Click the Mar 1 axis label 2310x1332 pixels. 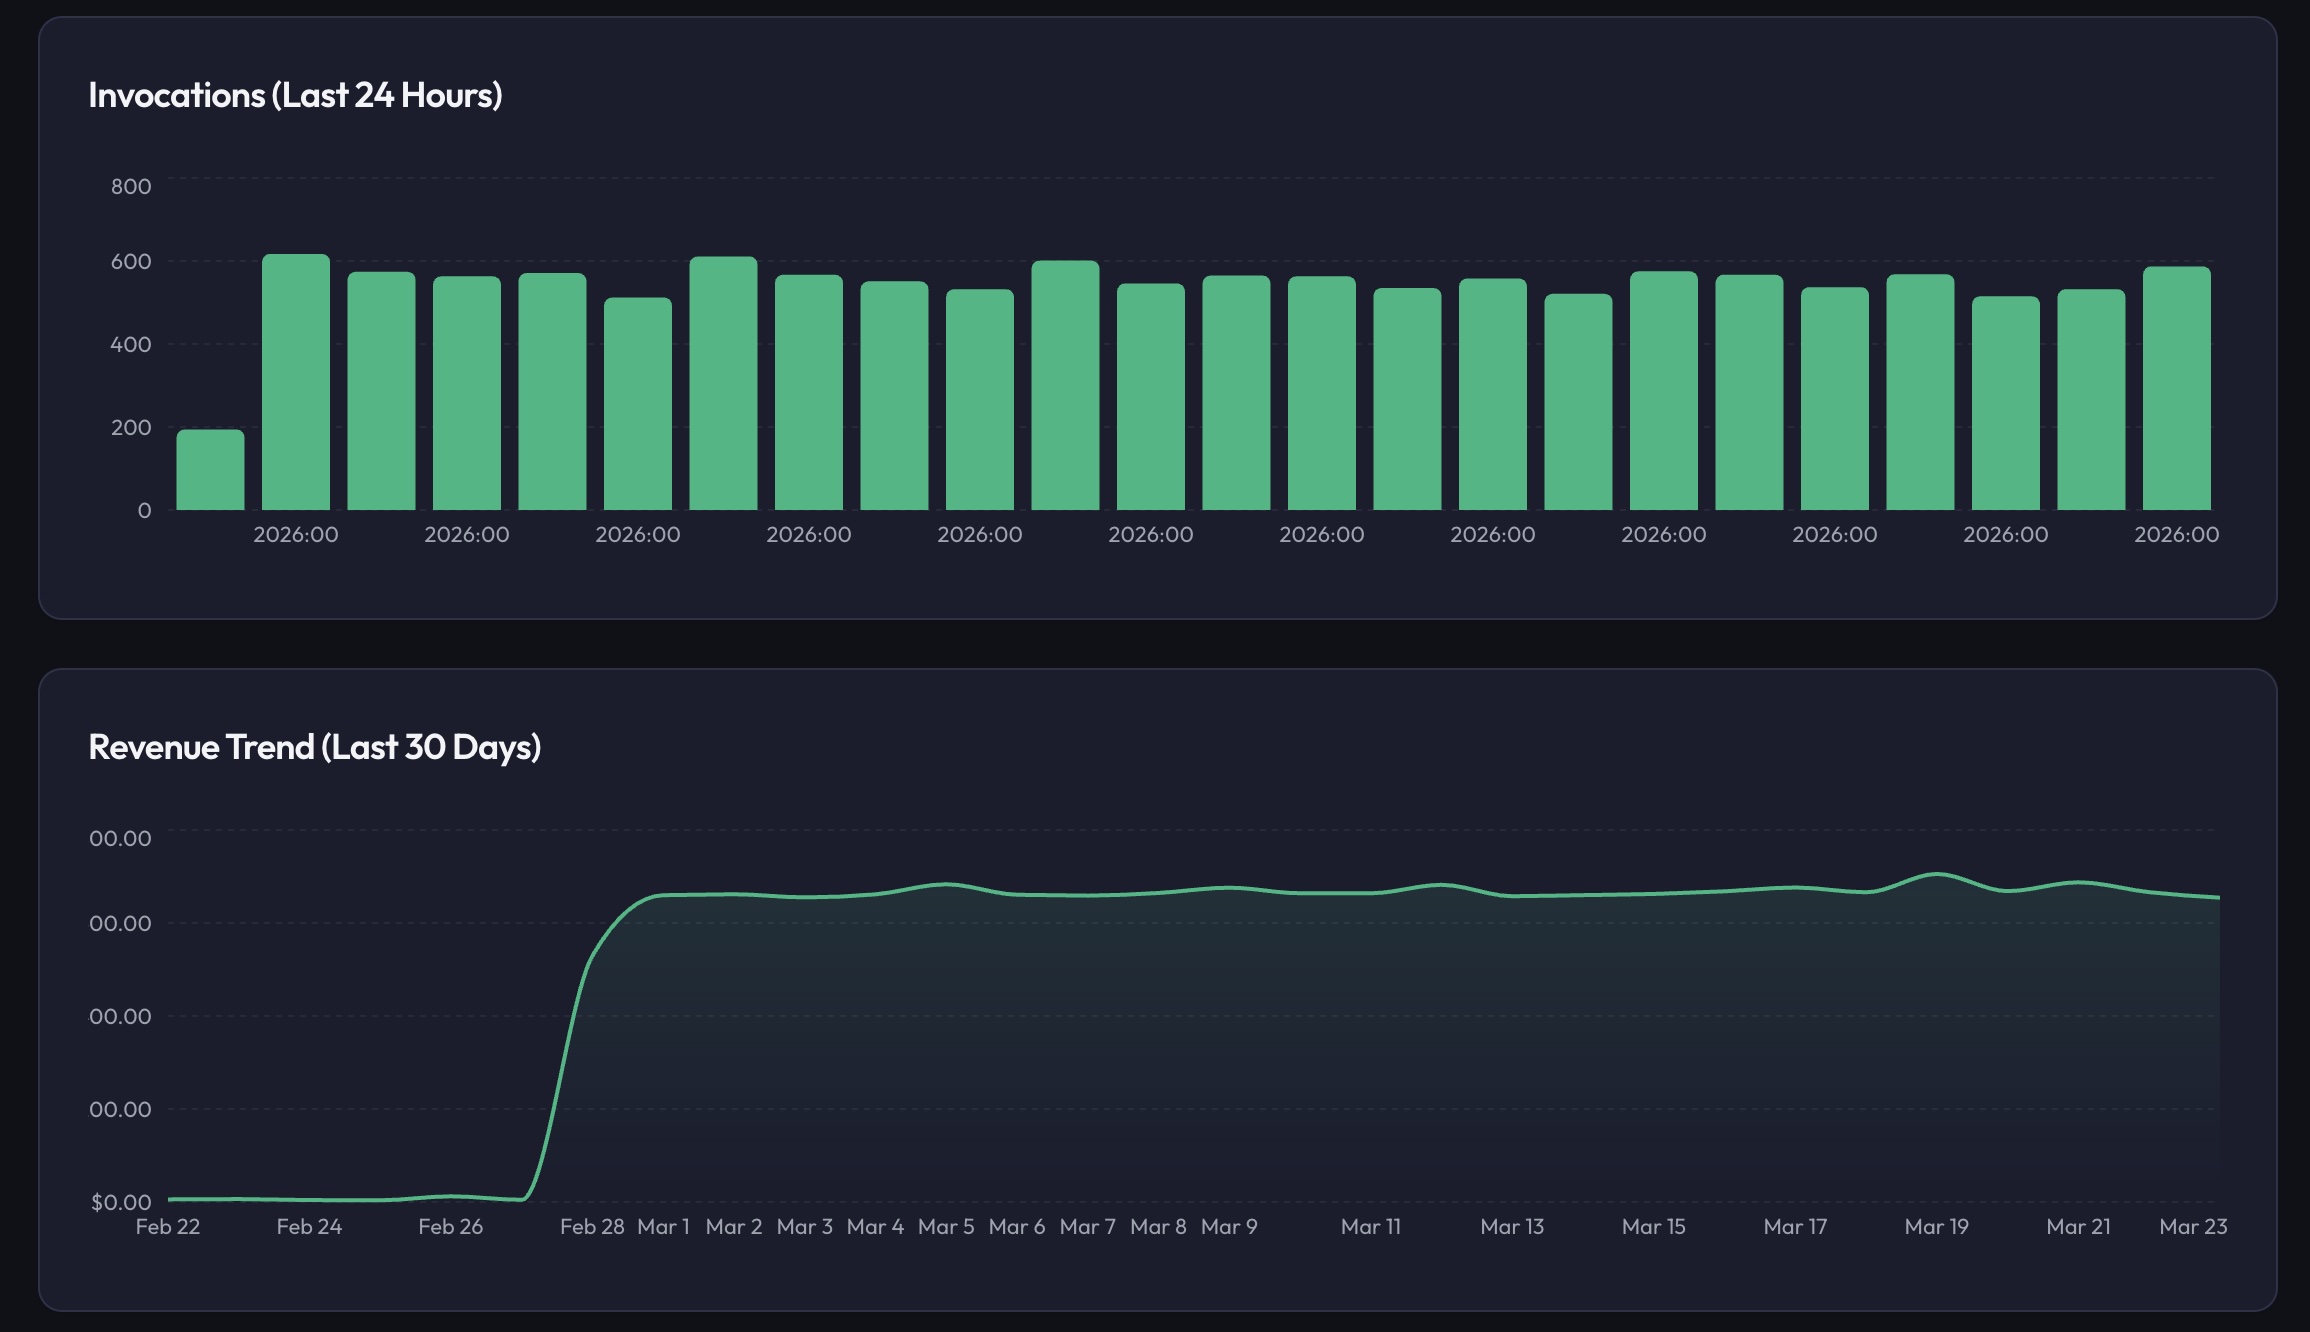662,1227
